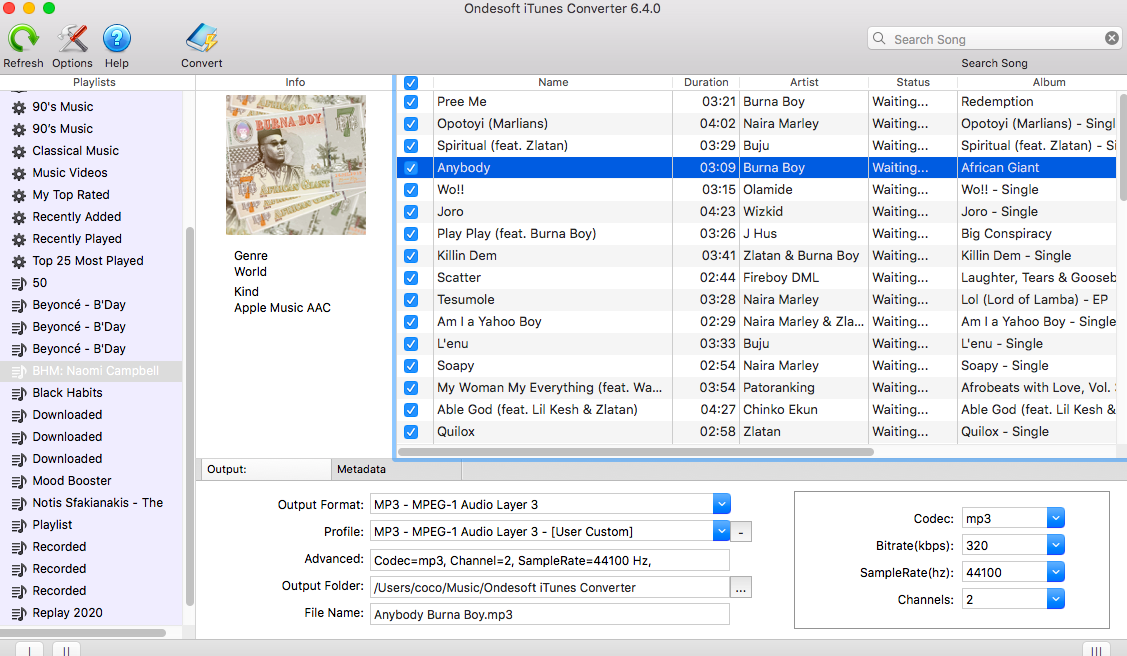Click the search magnifier icon

(879, 38)
